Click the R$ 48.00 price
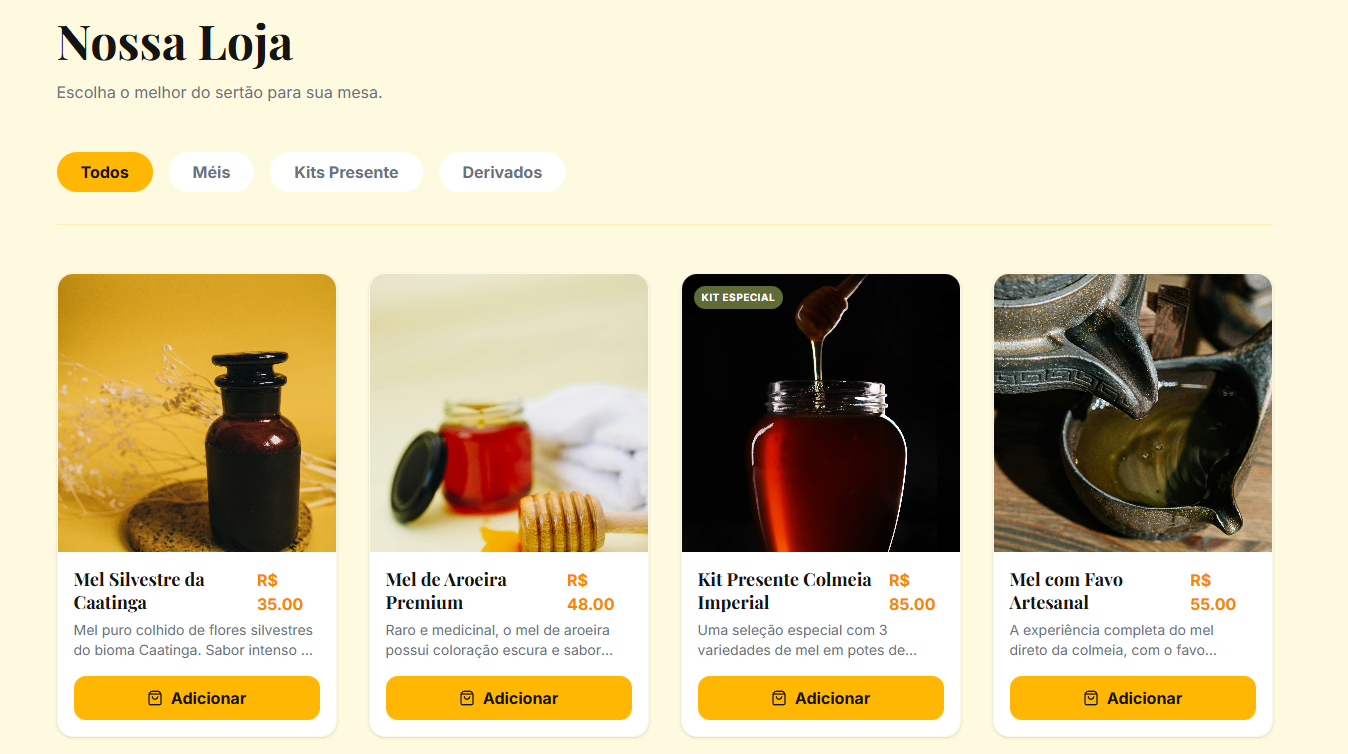The width and height of the screenshot is (1348, 754). click(590, 592)
